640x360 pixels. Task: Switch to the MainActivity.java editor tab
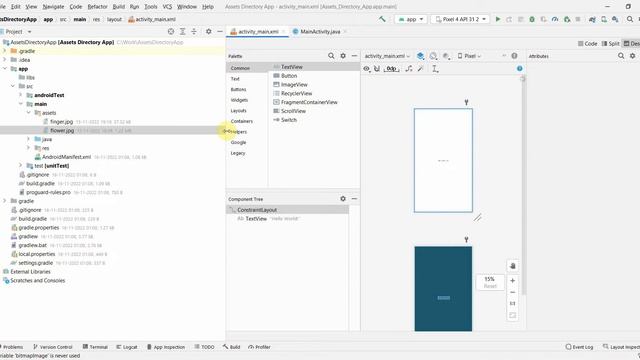[320, 31]
